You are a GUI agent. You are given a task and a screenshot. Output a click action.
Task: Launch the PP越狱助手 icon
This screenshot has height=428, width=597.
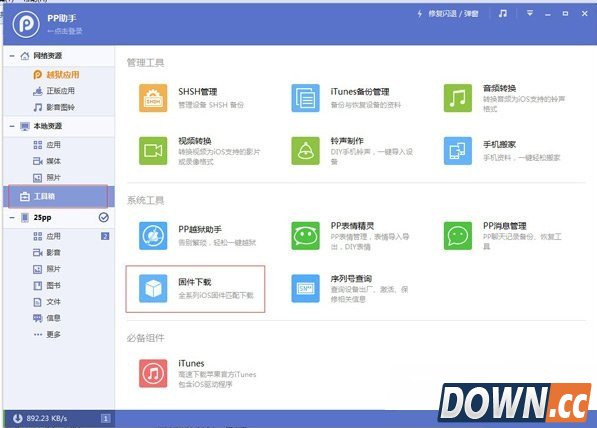click(153, 236)
